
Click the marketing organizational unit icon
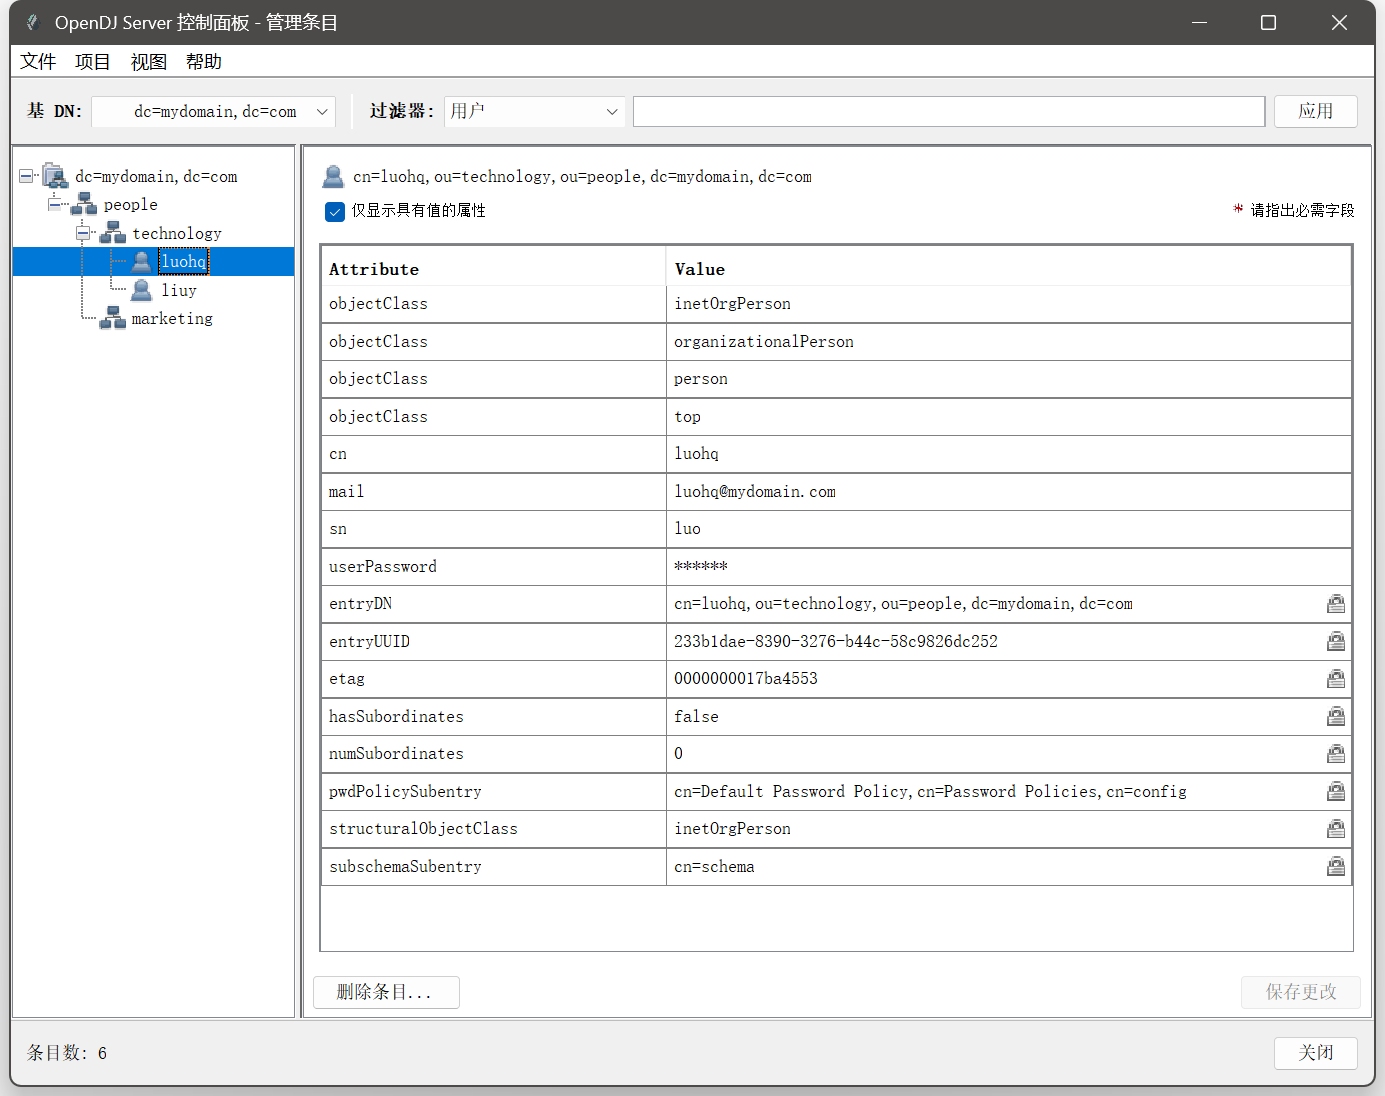pyautogui.click(x=113, y=318)
